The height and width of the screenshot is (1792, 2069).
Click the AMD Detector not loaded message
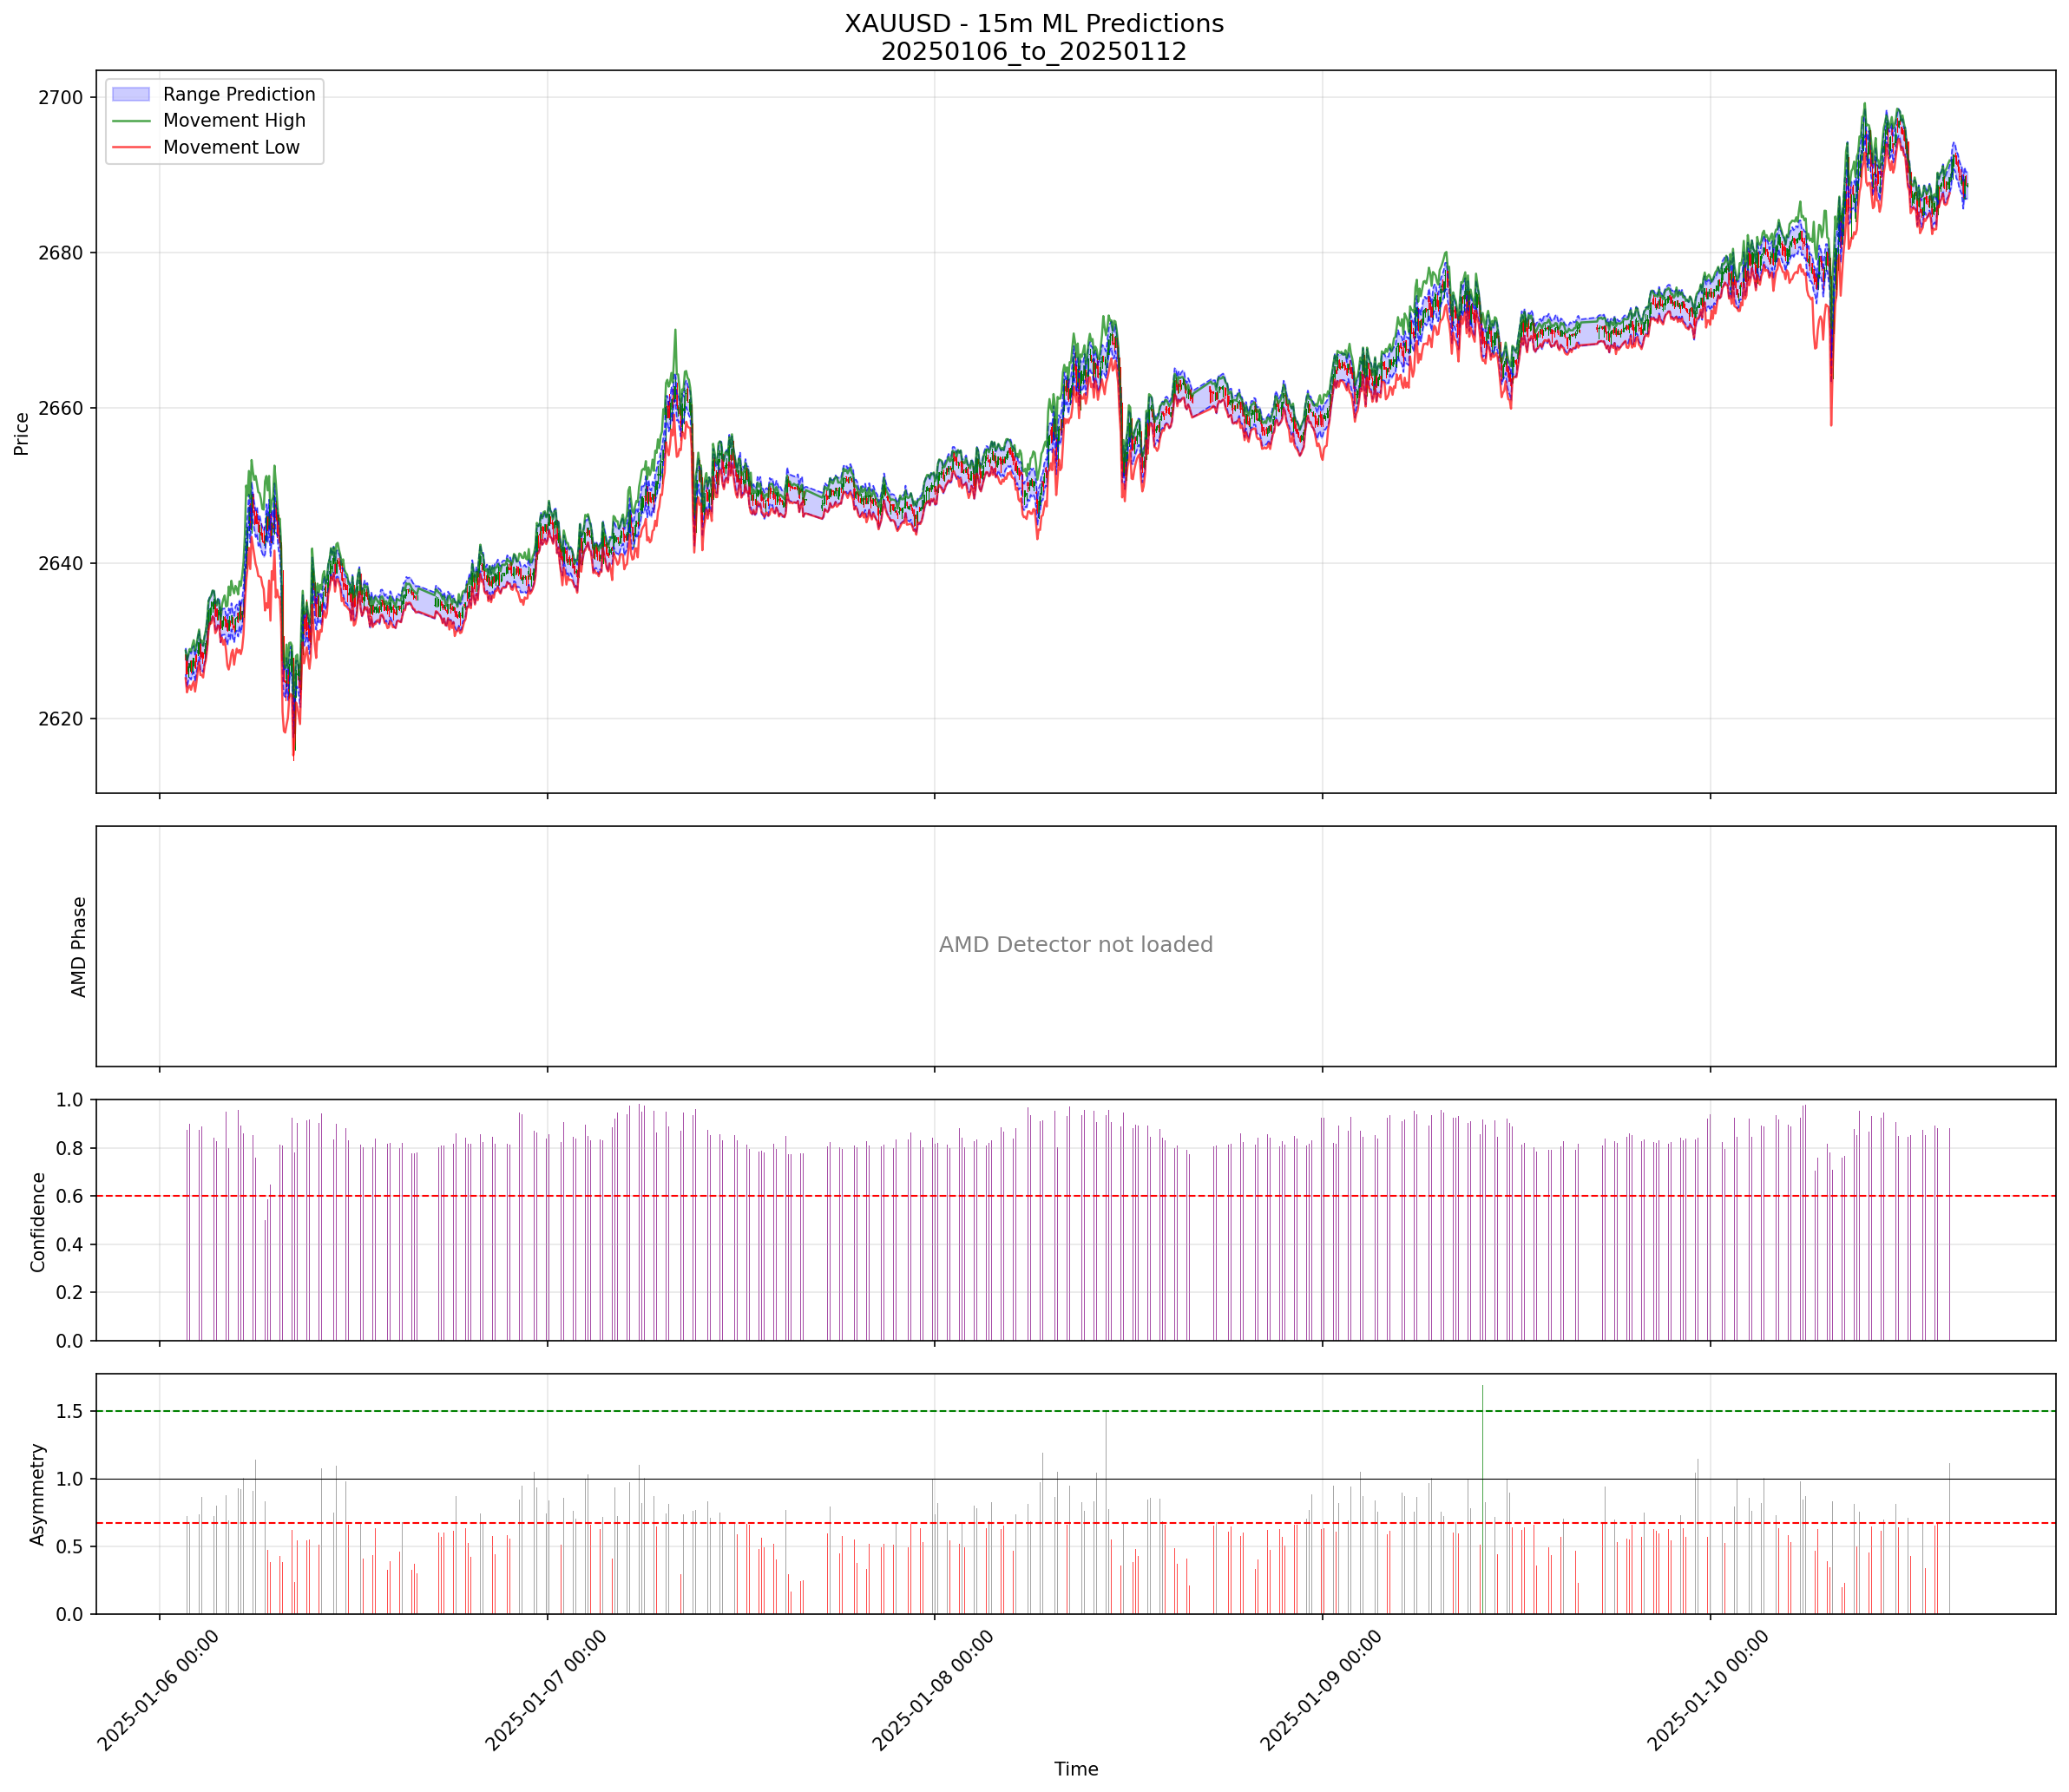pyautogui.click(x=1075, y=945)
